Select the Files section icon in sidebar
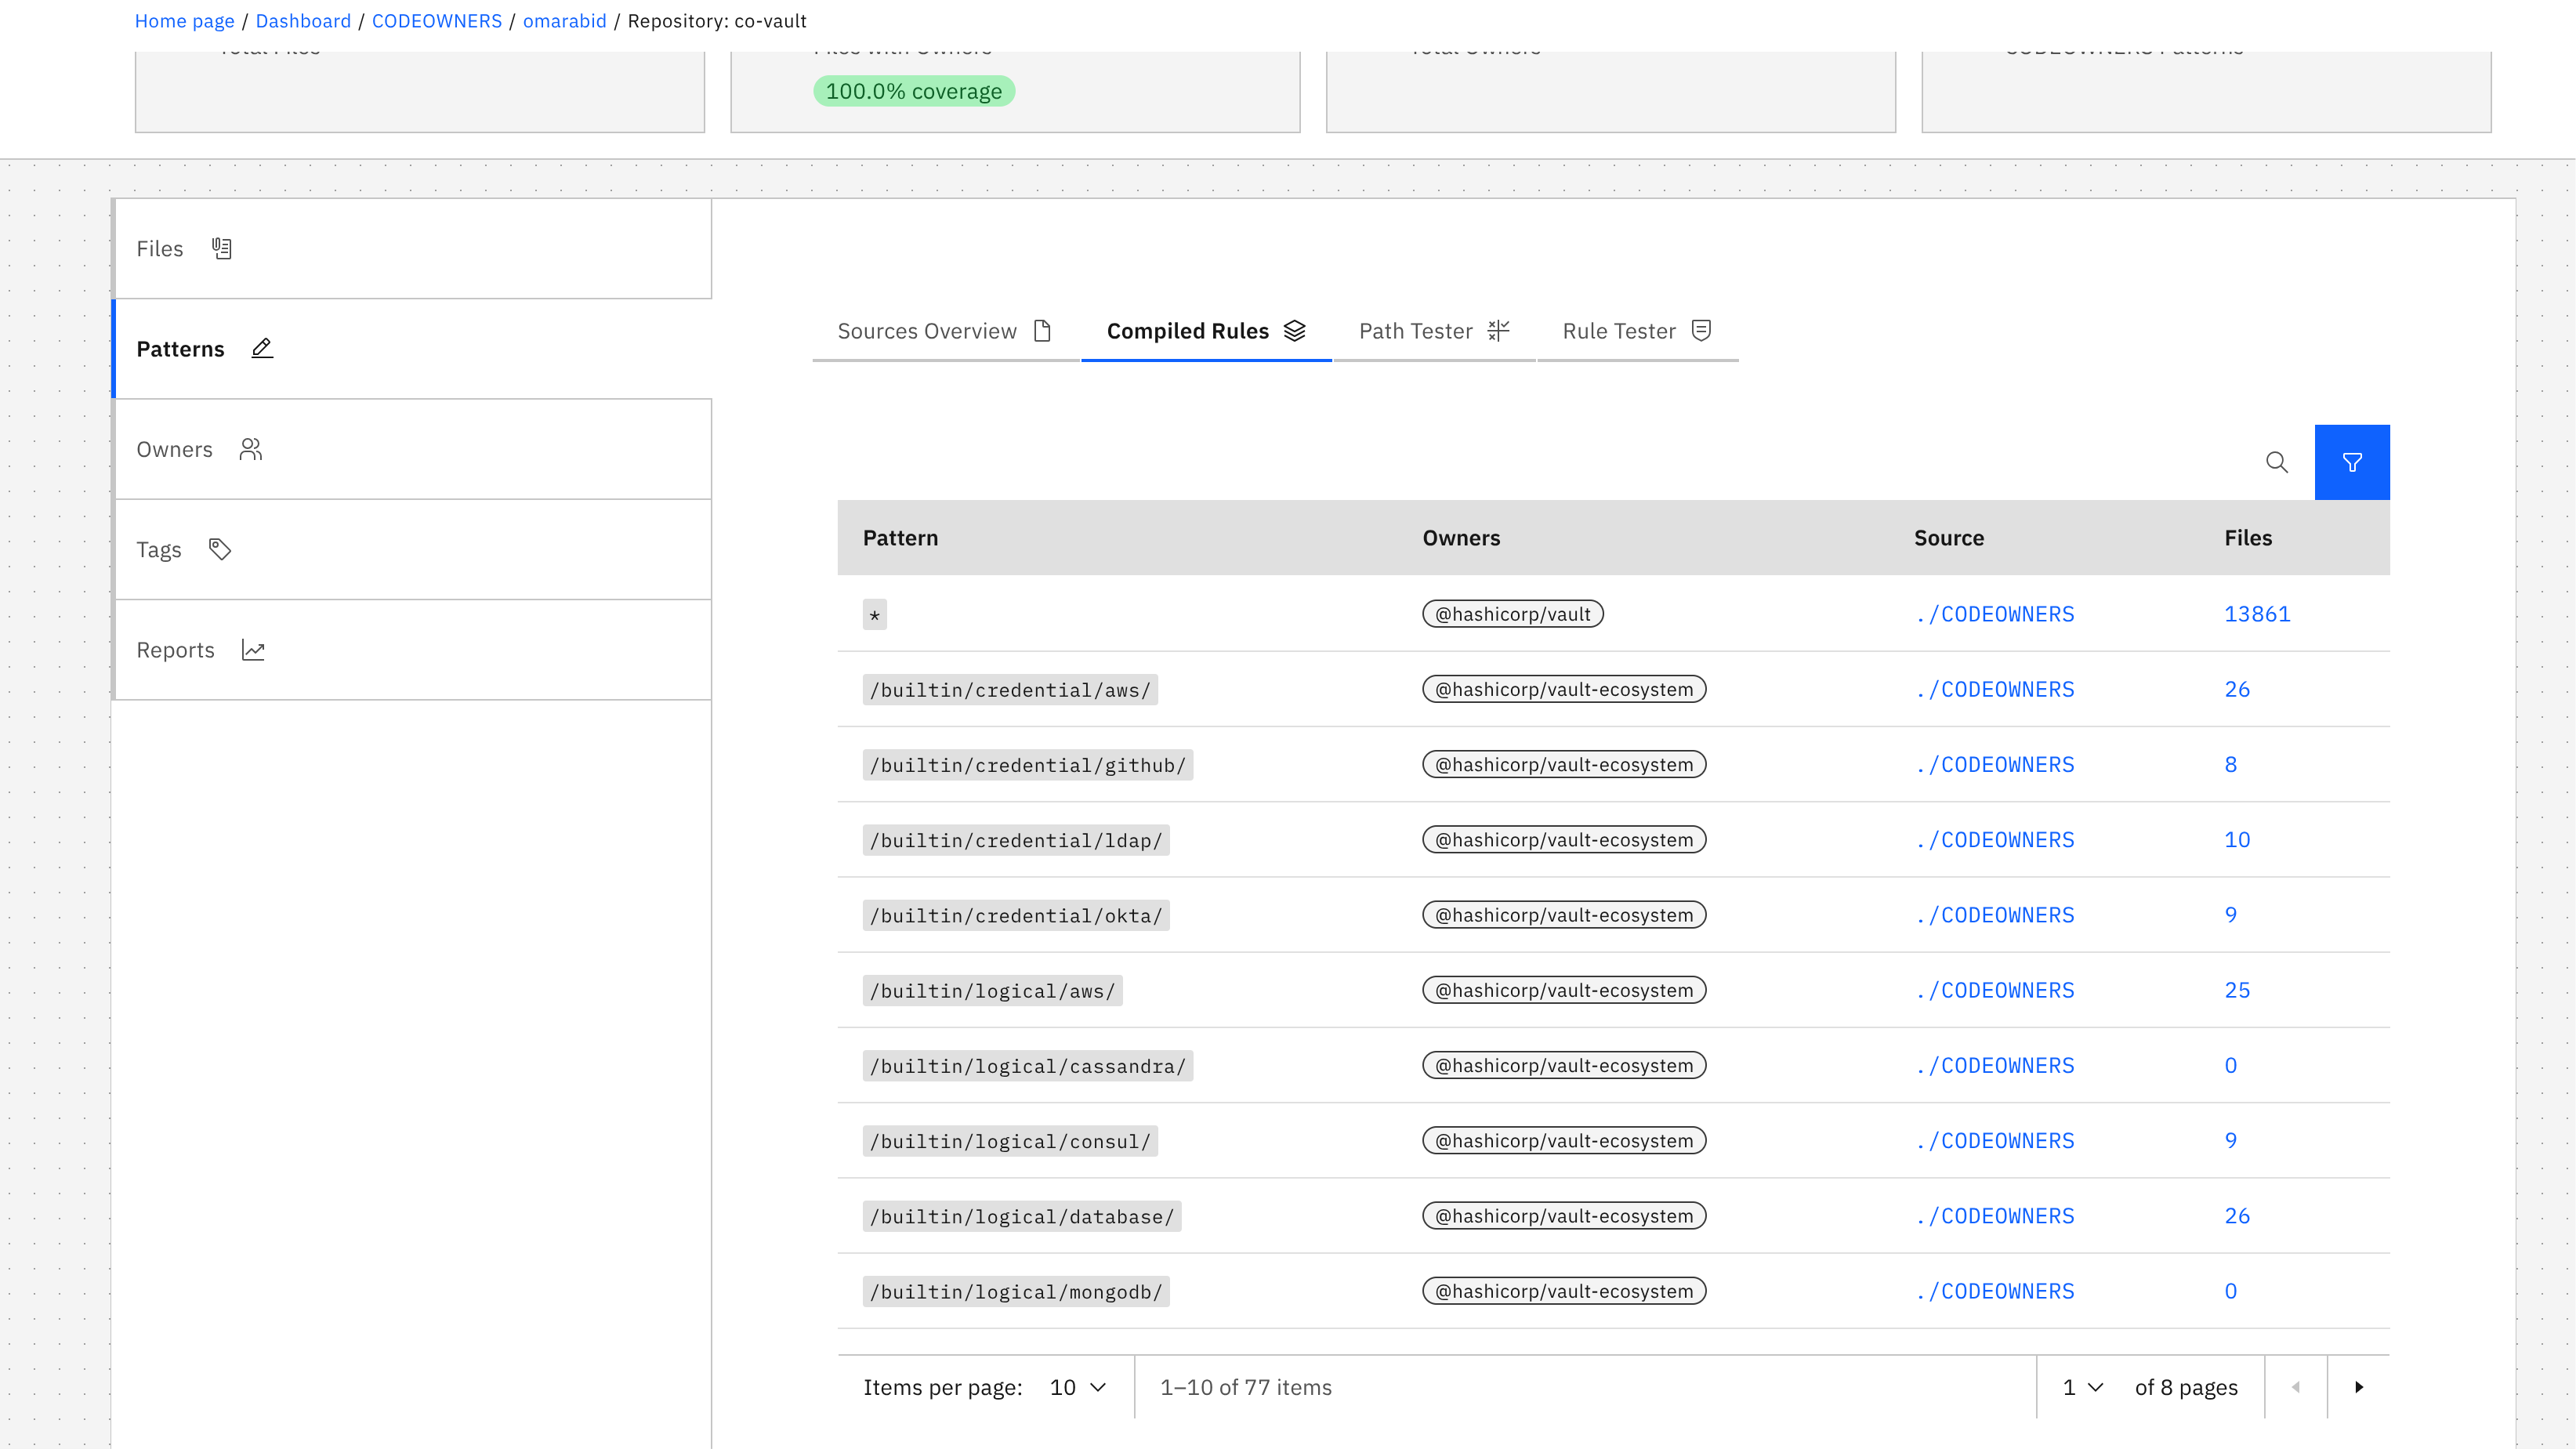This screenshot has width=2576, height=1449. coord(222,248)
